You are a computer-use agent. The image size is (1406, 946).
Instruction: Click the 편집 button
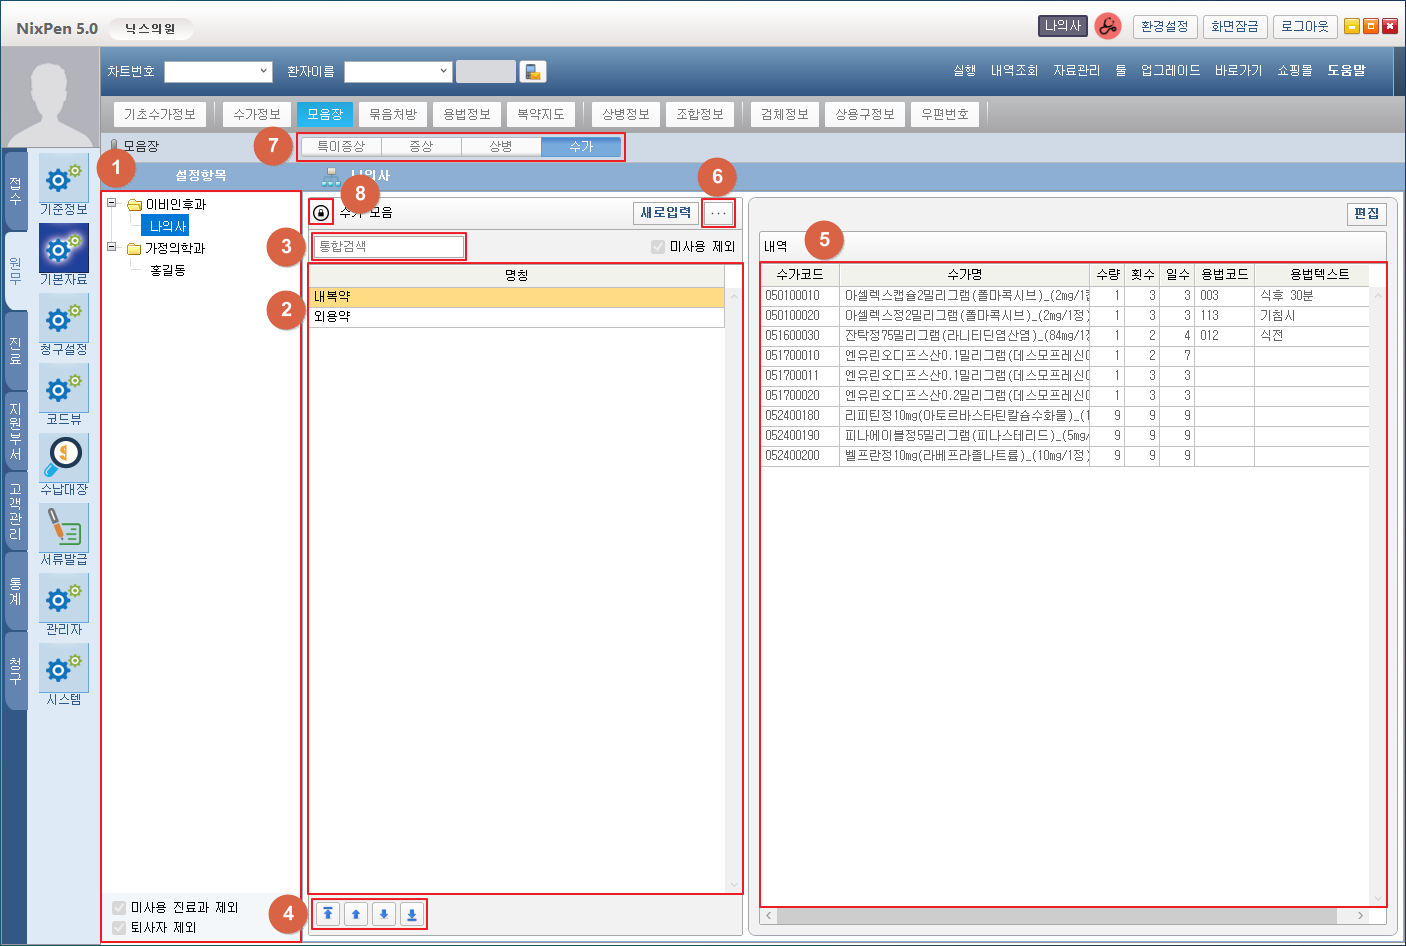point(1366,214)
